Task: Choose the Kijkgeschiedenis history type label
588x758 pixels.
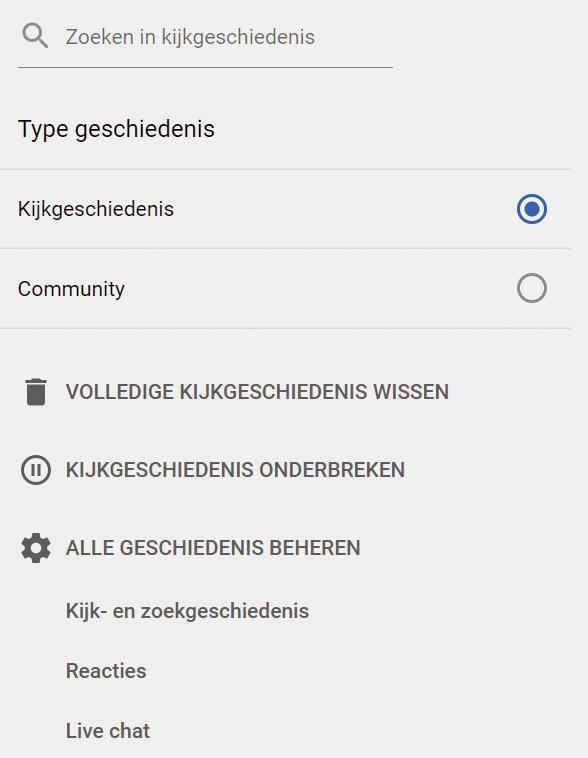Action: 96,209
